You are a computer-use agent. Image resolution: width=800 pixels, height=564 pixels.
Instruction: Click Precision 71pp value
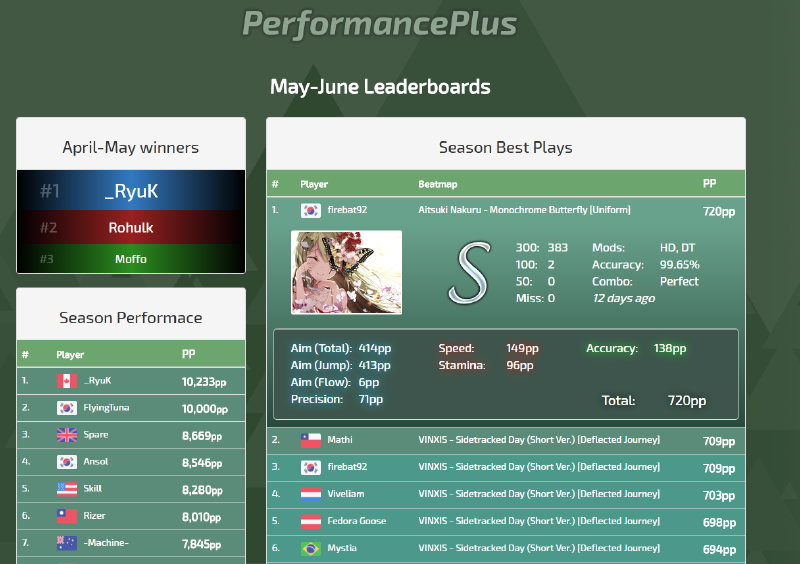[x=370, y=399]
